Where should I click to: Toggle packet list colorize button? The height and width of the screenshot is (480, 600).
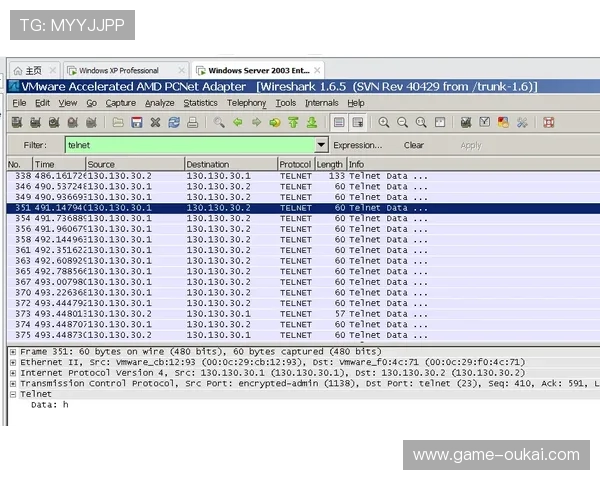339,122
